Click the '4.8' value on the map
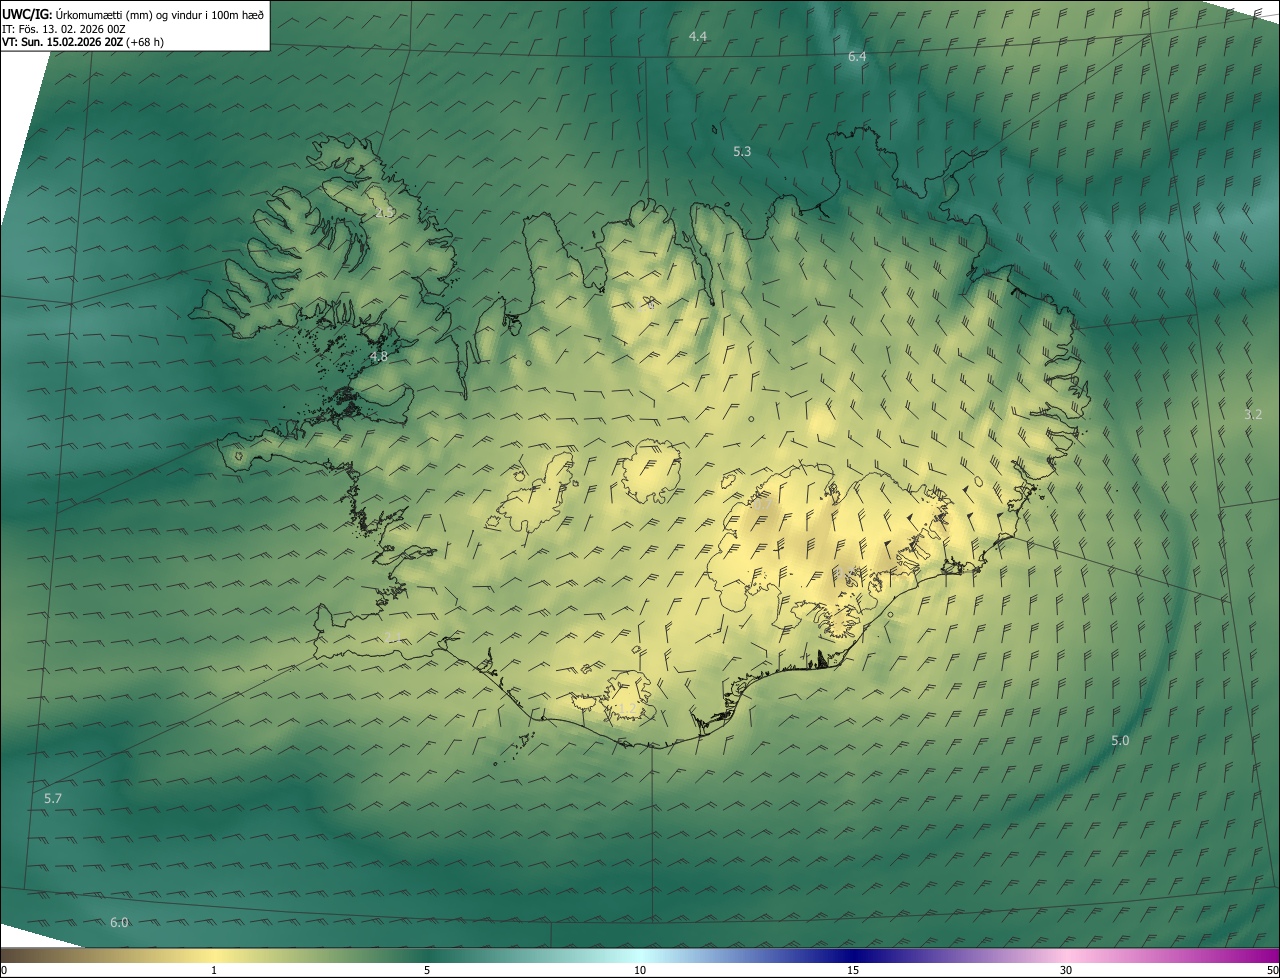1280x978 pixels. click(x=379, y=357)
